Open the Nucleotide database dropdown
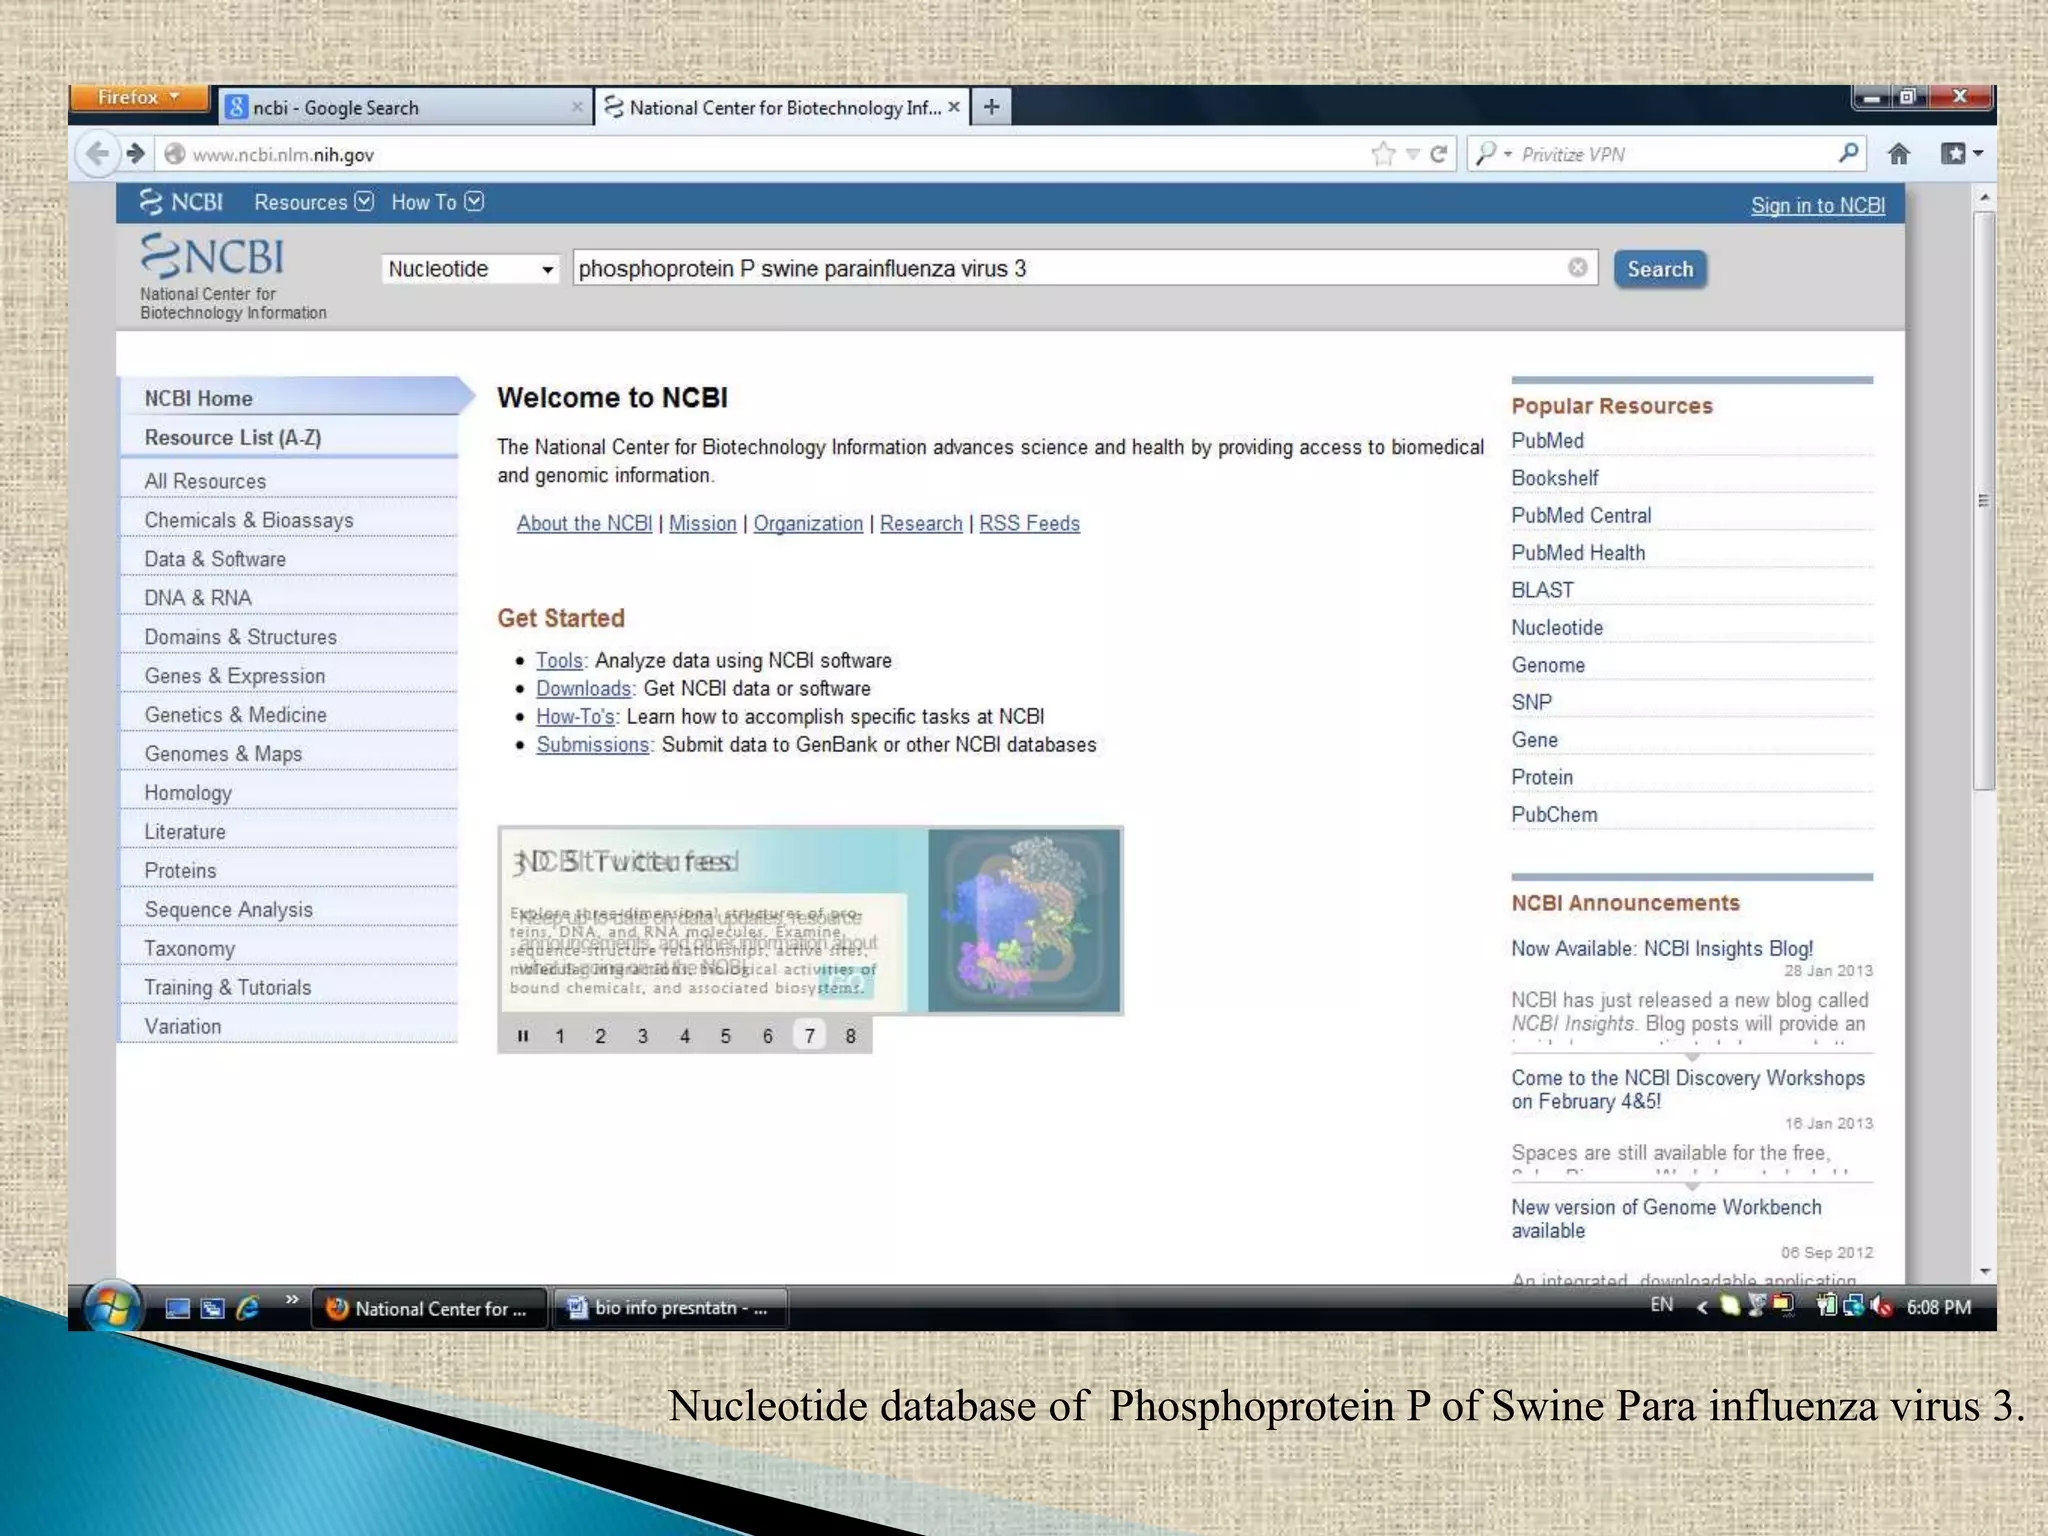This screenshot has height=1536, width=2048. 470,269
